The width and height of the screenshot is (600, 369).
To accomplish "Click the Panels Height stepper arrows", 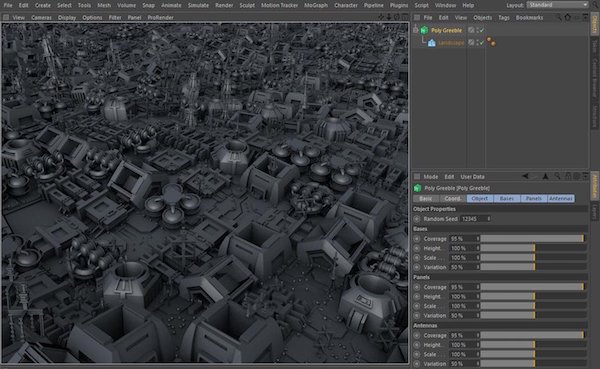I will click(478, 297).
